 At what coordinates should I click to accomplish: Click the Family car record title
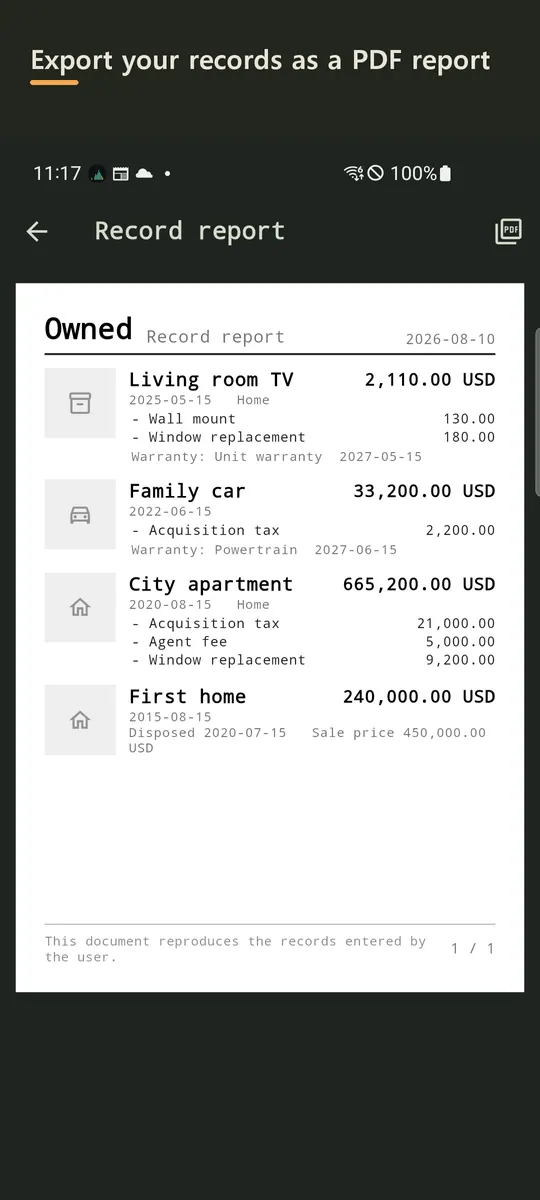[187, 491]
